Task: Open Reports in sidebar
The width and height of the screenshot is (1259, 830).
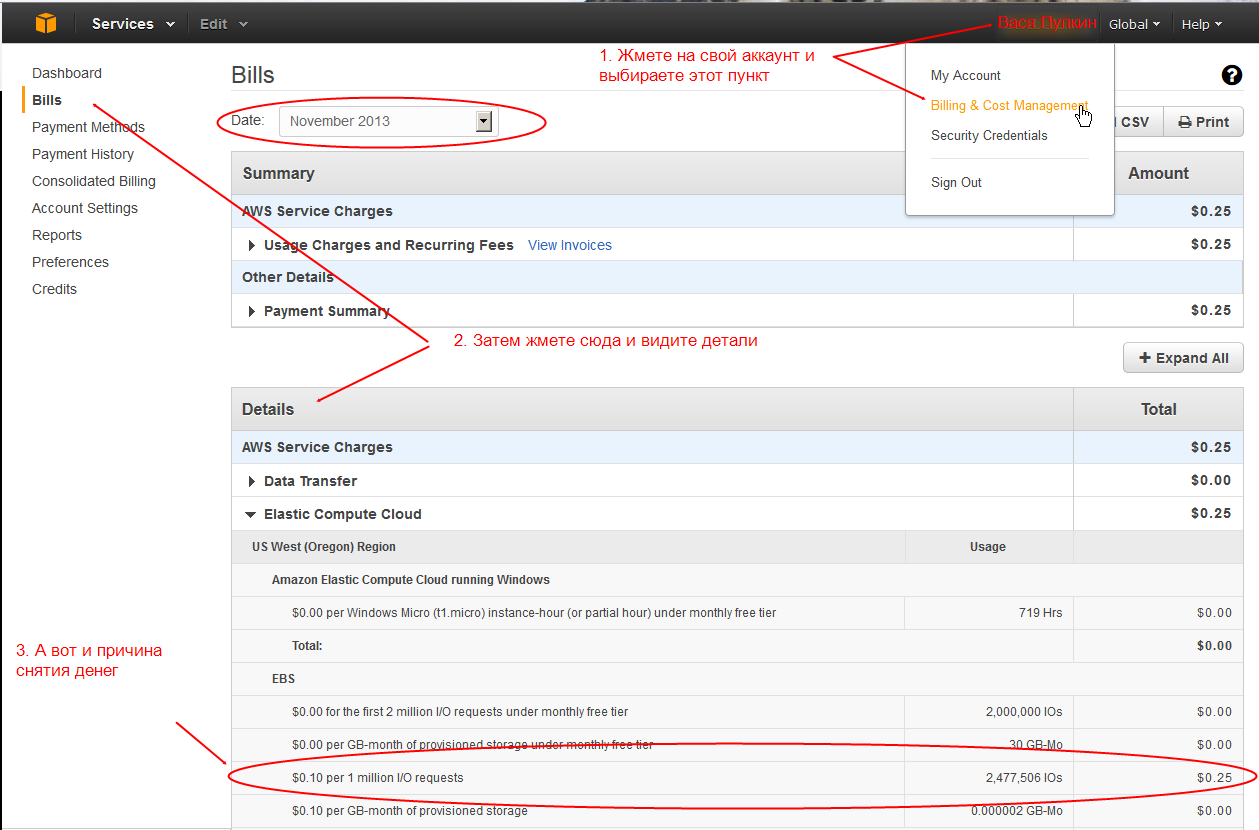Action: point(57,235)
